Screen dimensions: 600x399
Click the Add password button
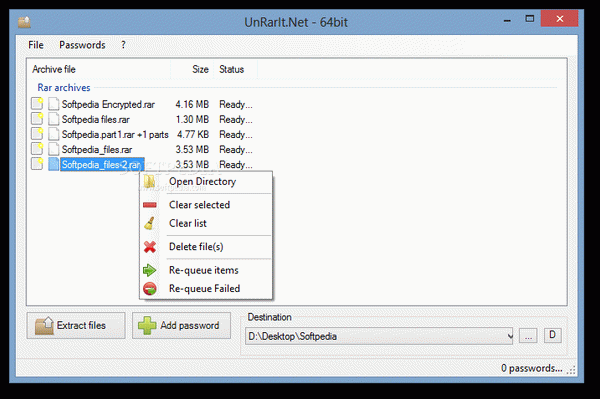tap(181, 326)
